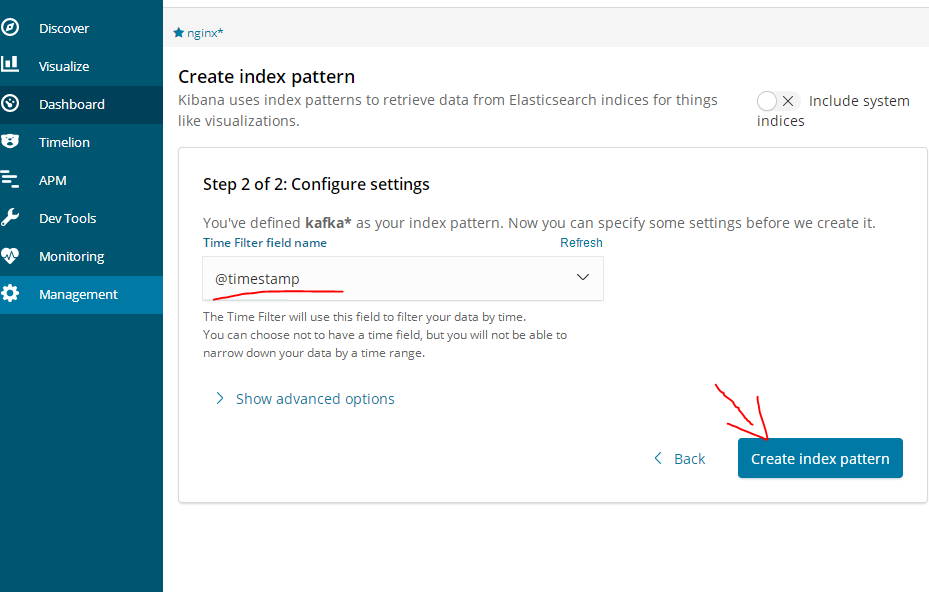Expand Show advanced options
This screenshot has width=929, height=592.
[x=315, y=399]
